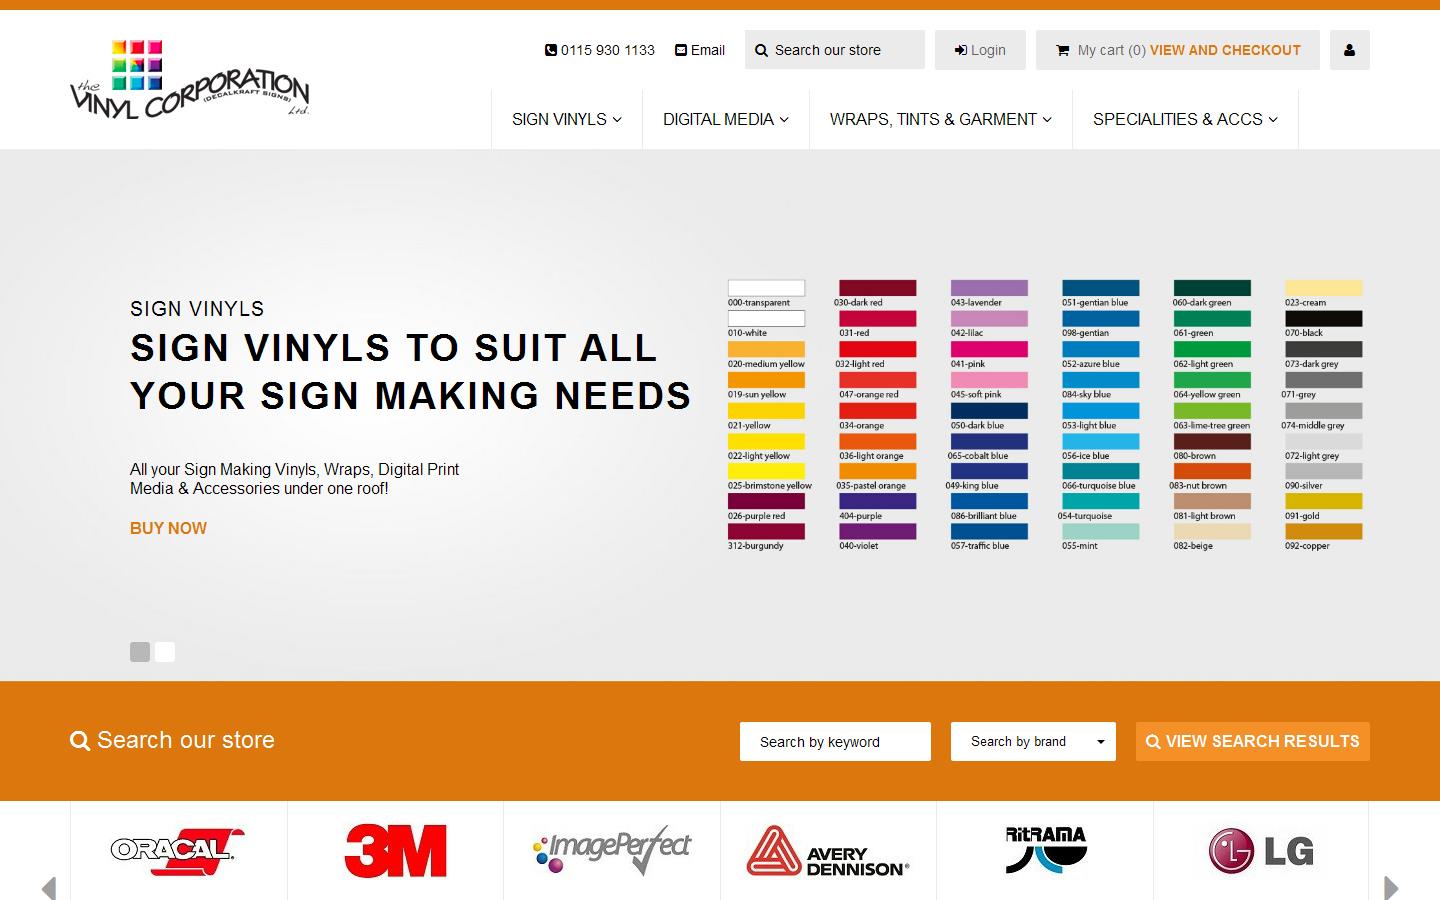Open the SPECIALITIES & ACCS menu
This screenshot has width=1440, height=900.
[1185, 119]
